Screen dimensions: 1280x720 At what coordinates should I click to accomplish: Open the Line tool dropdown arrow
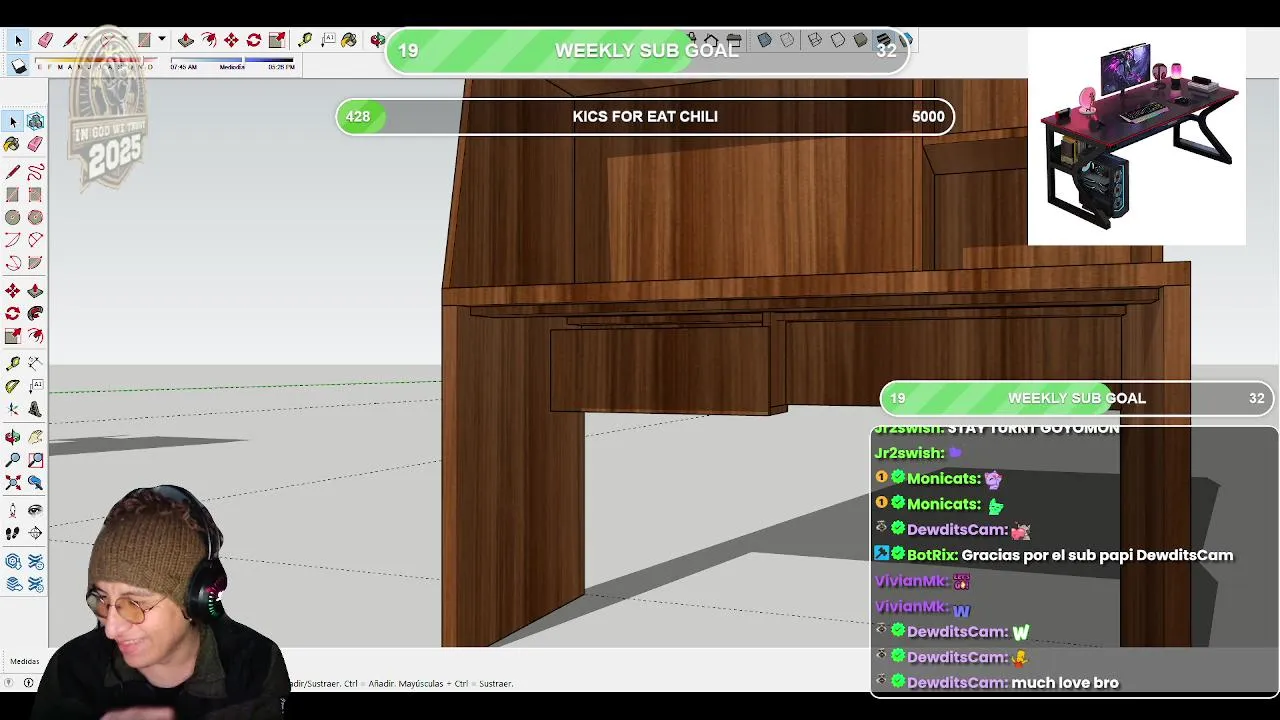click(86, 40)
